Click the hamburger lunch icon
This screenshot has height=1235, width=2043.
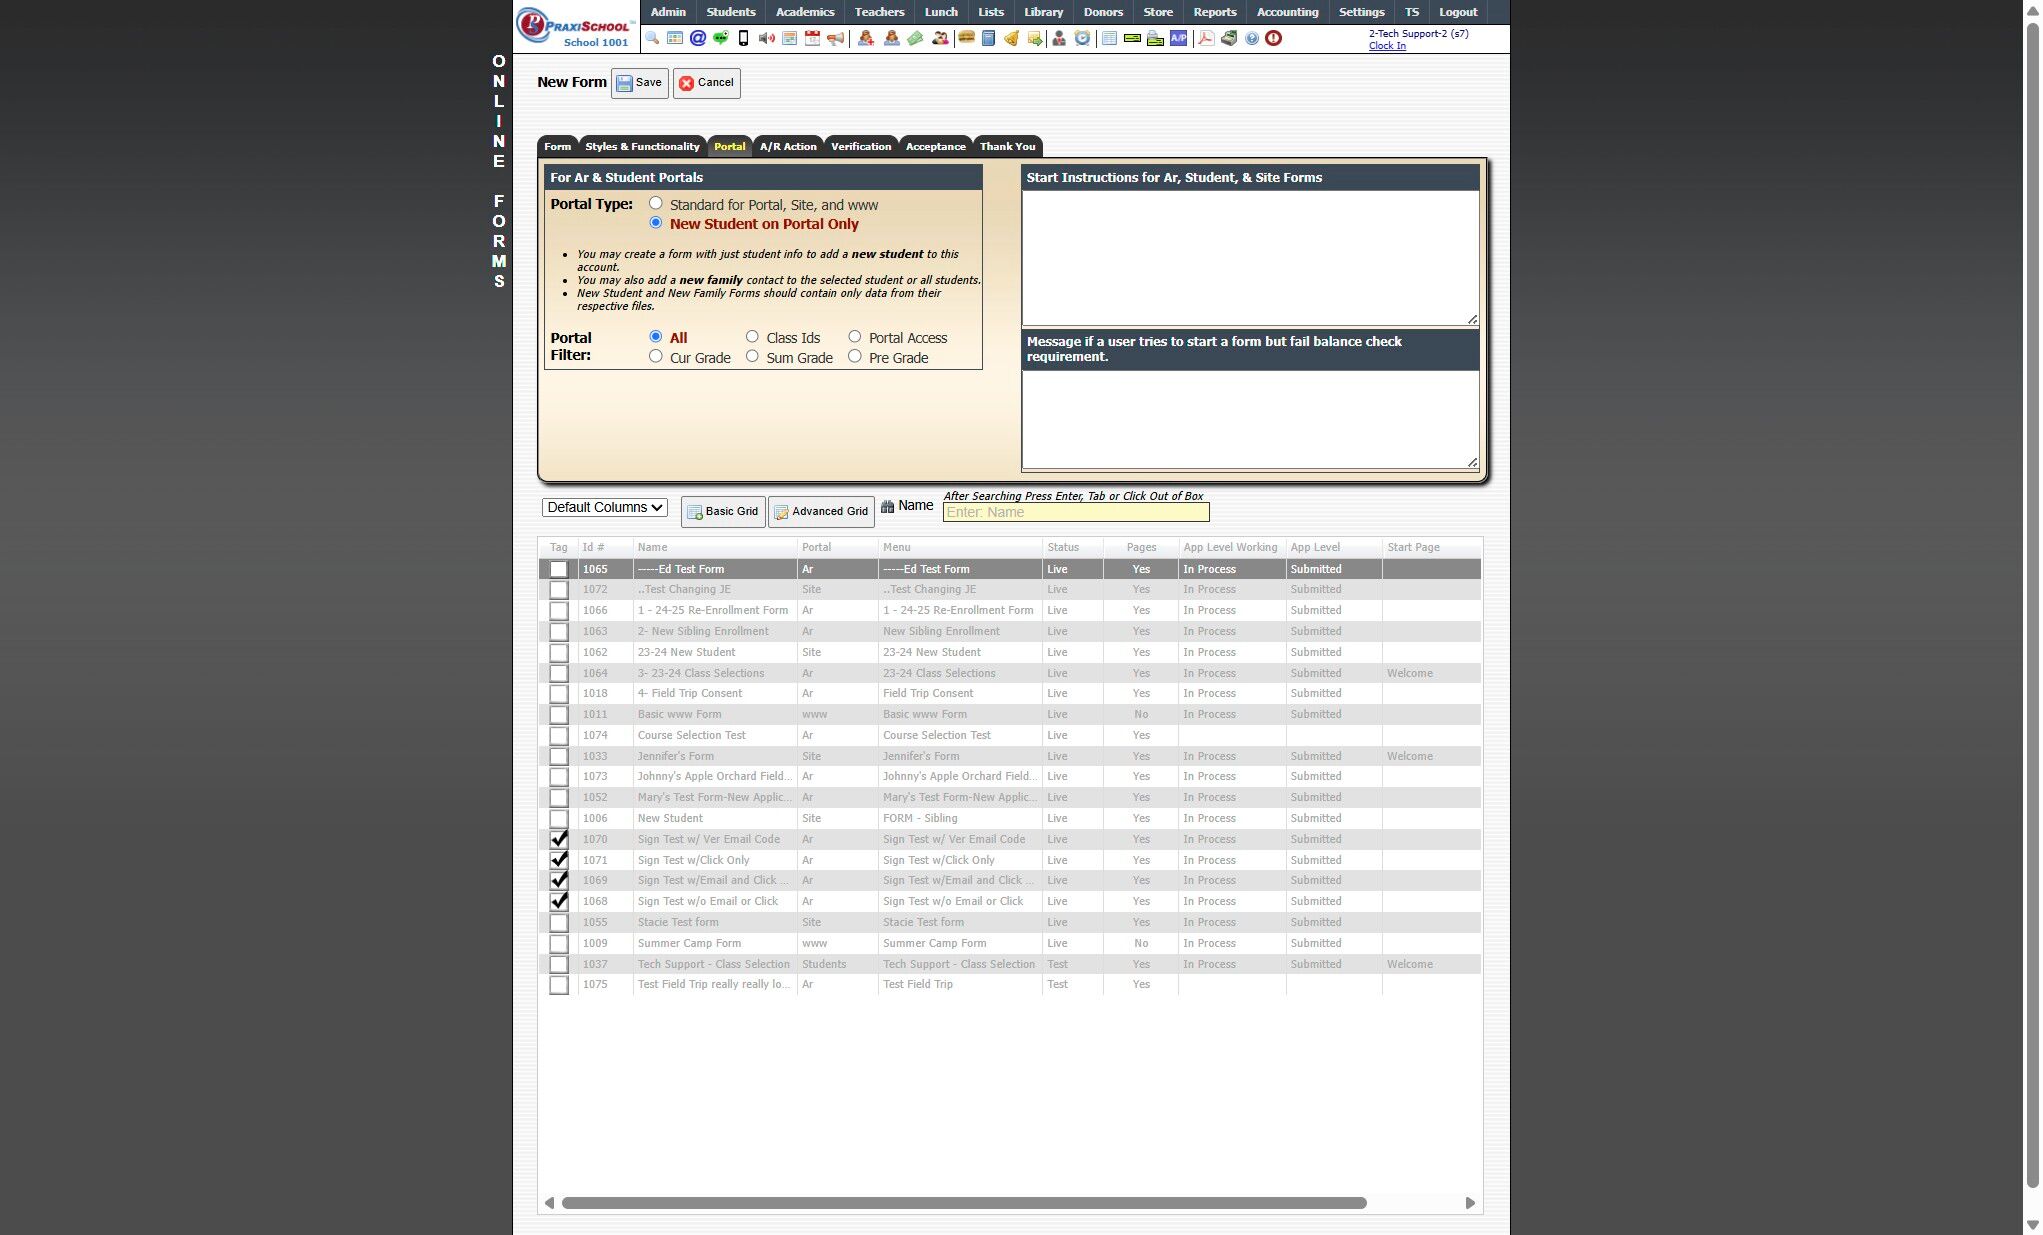tap(966, 38)
